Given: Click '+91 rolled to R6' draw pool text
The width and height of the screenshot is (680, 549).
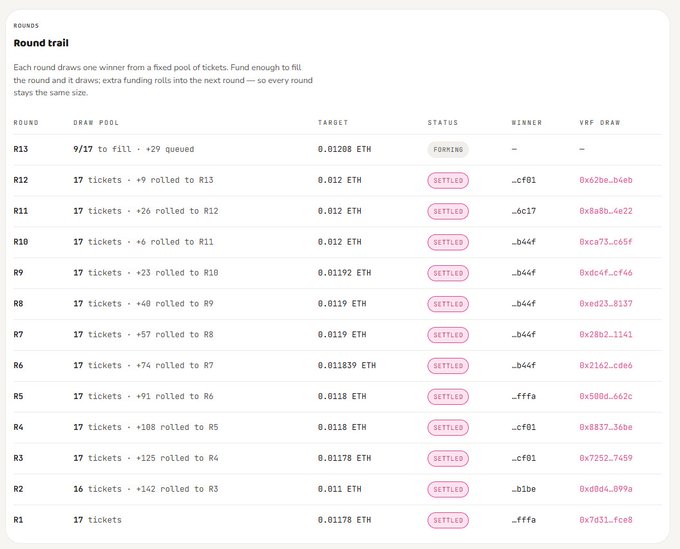Looking at the screenshot, I should (x=175, y=396).
